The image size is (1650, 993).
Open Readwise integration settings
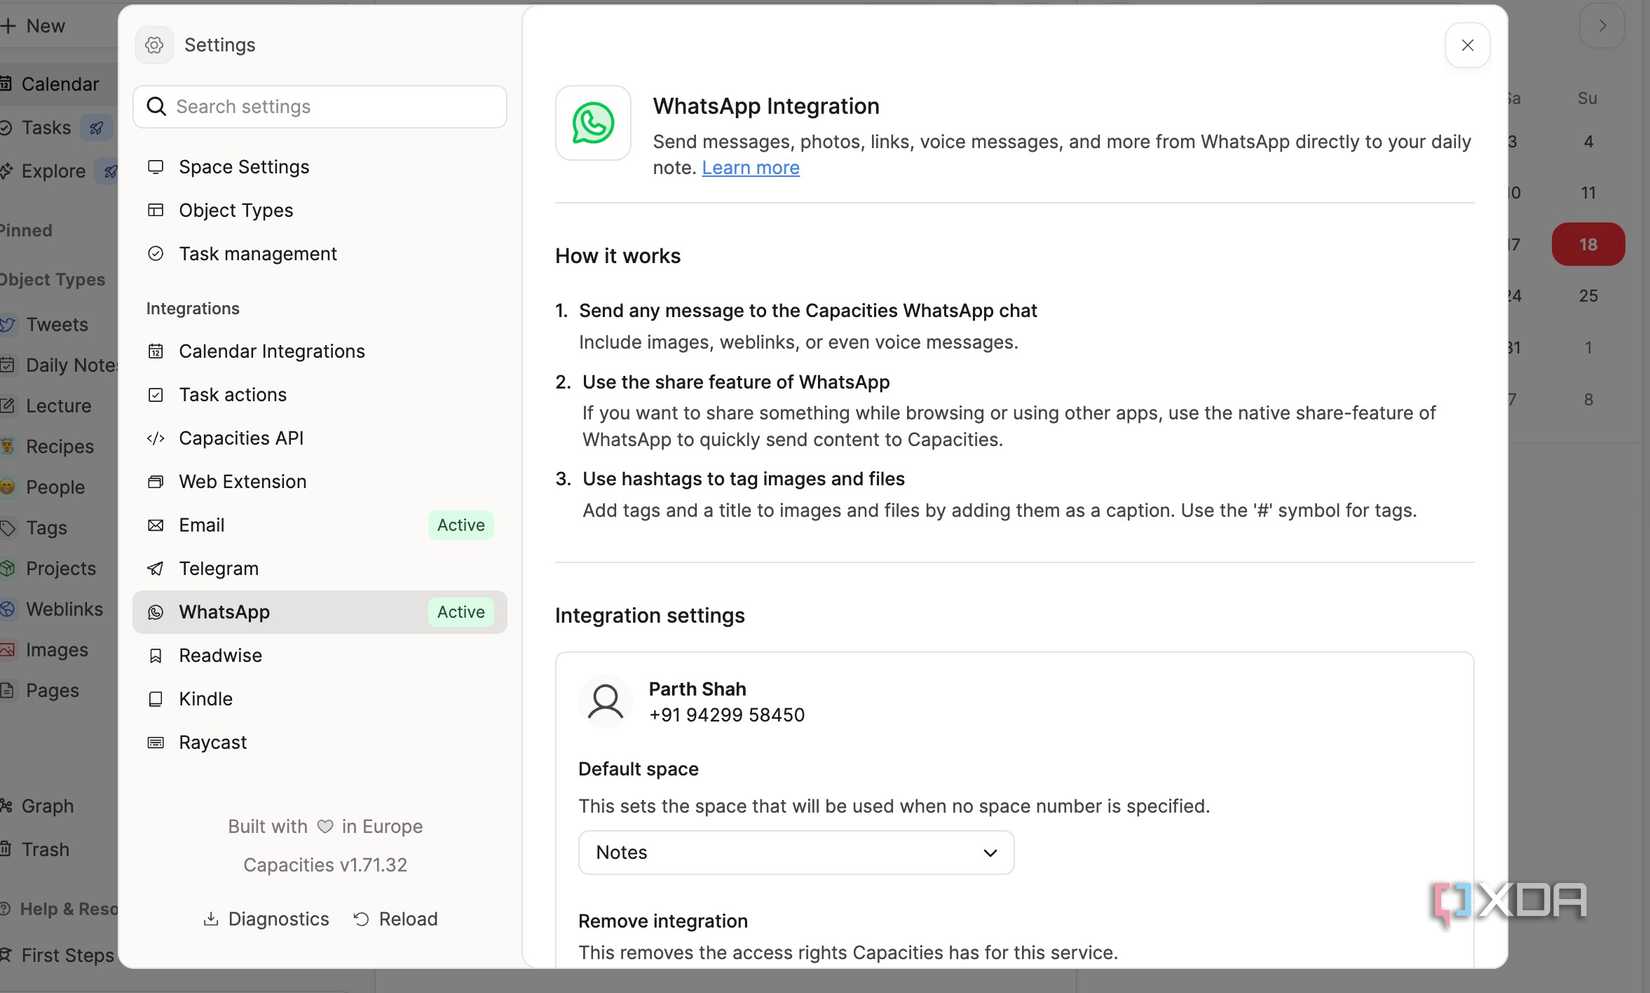pos(320,656)
